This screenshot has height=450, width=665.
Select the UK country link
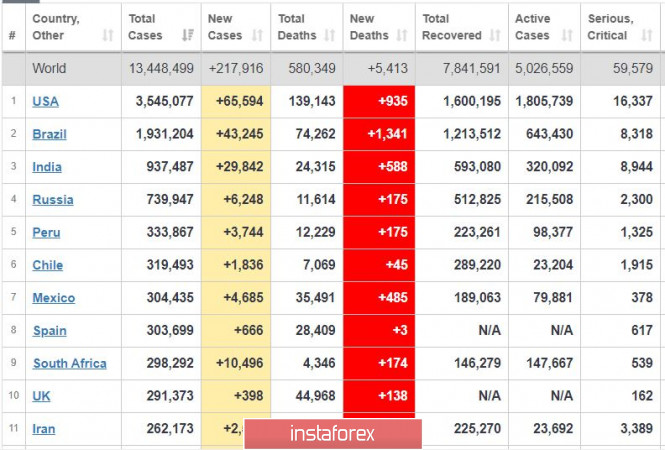tap(41, 396)
